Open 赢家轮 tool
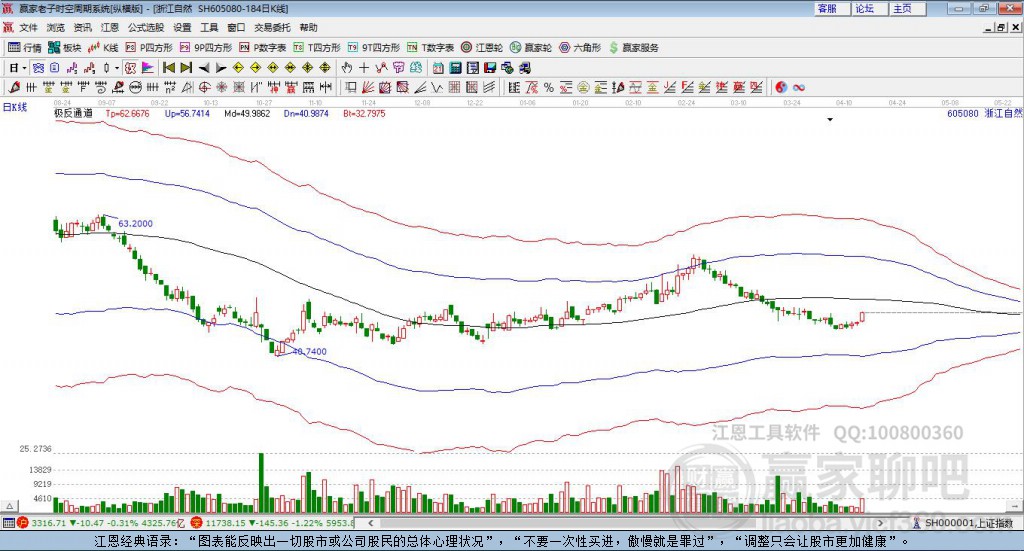 (531, 48)
